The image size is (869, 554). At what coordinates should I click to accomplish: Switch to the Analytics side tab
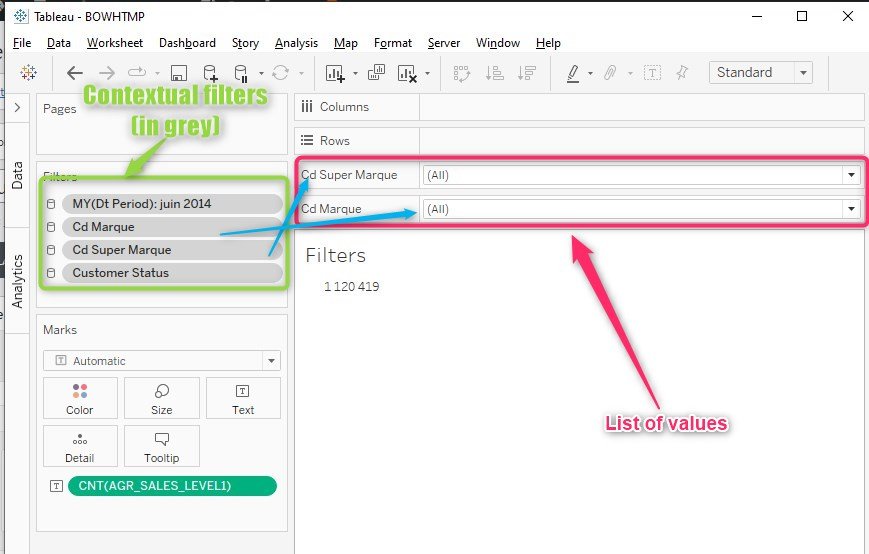17,281
